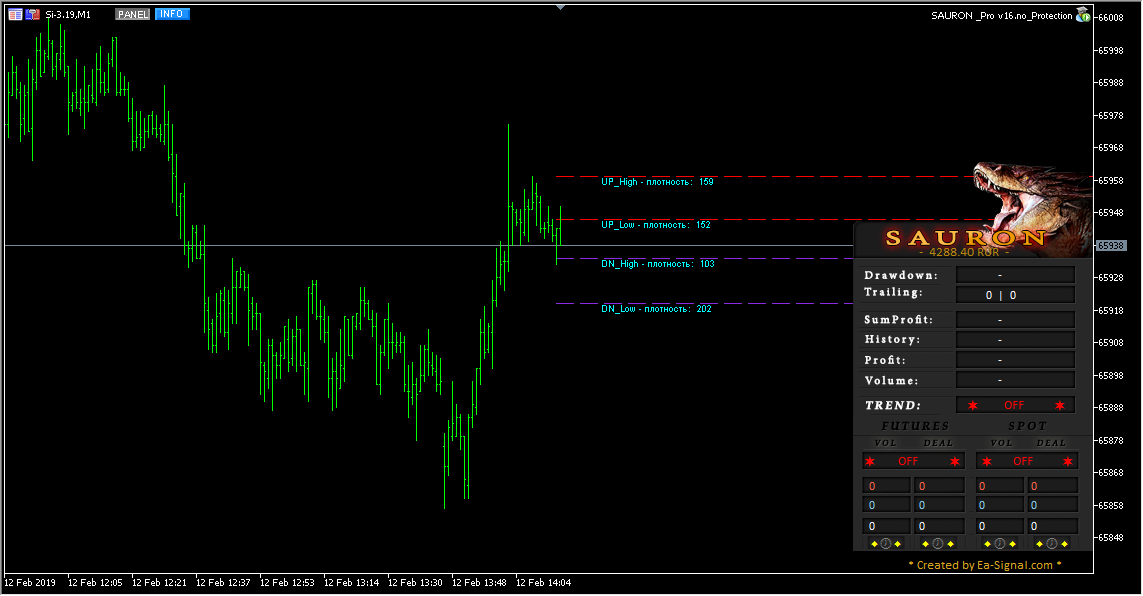Click left yellow diamond under Spot DEAL
This screenshot has height=596, width=1143.
[1040, 544]
